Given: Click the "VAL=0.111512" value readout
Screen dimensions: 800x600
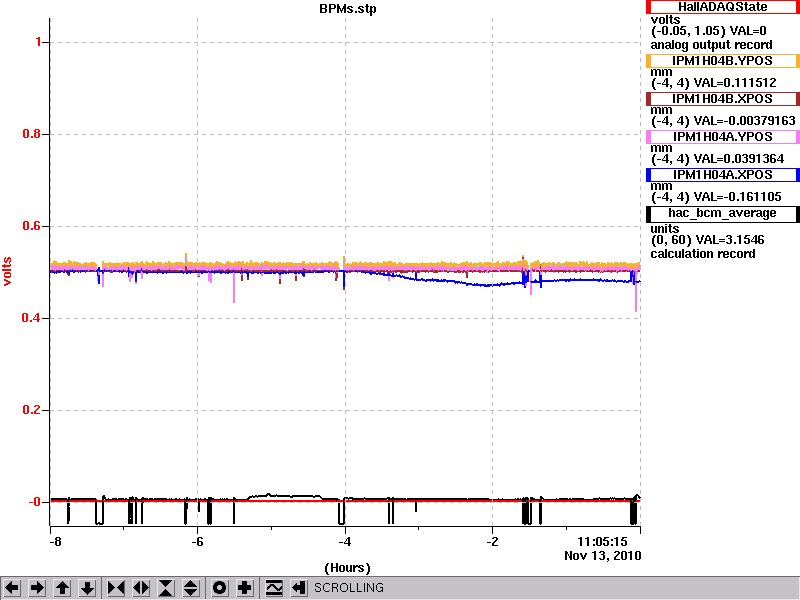Looking at the screenshot, I should coord(735,83).
